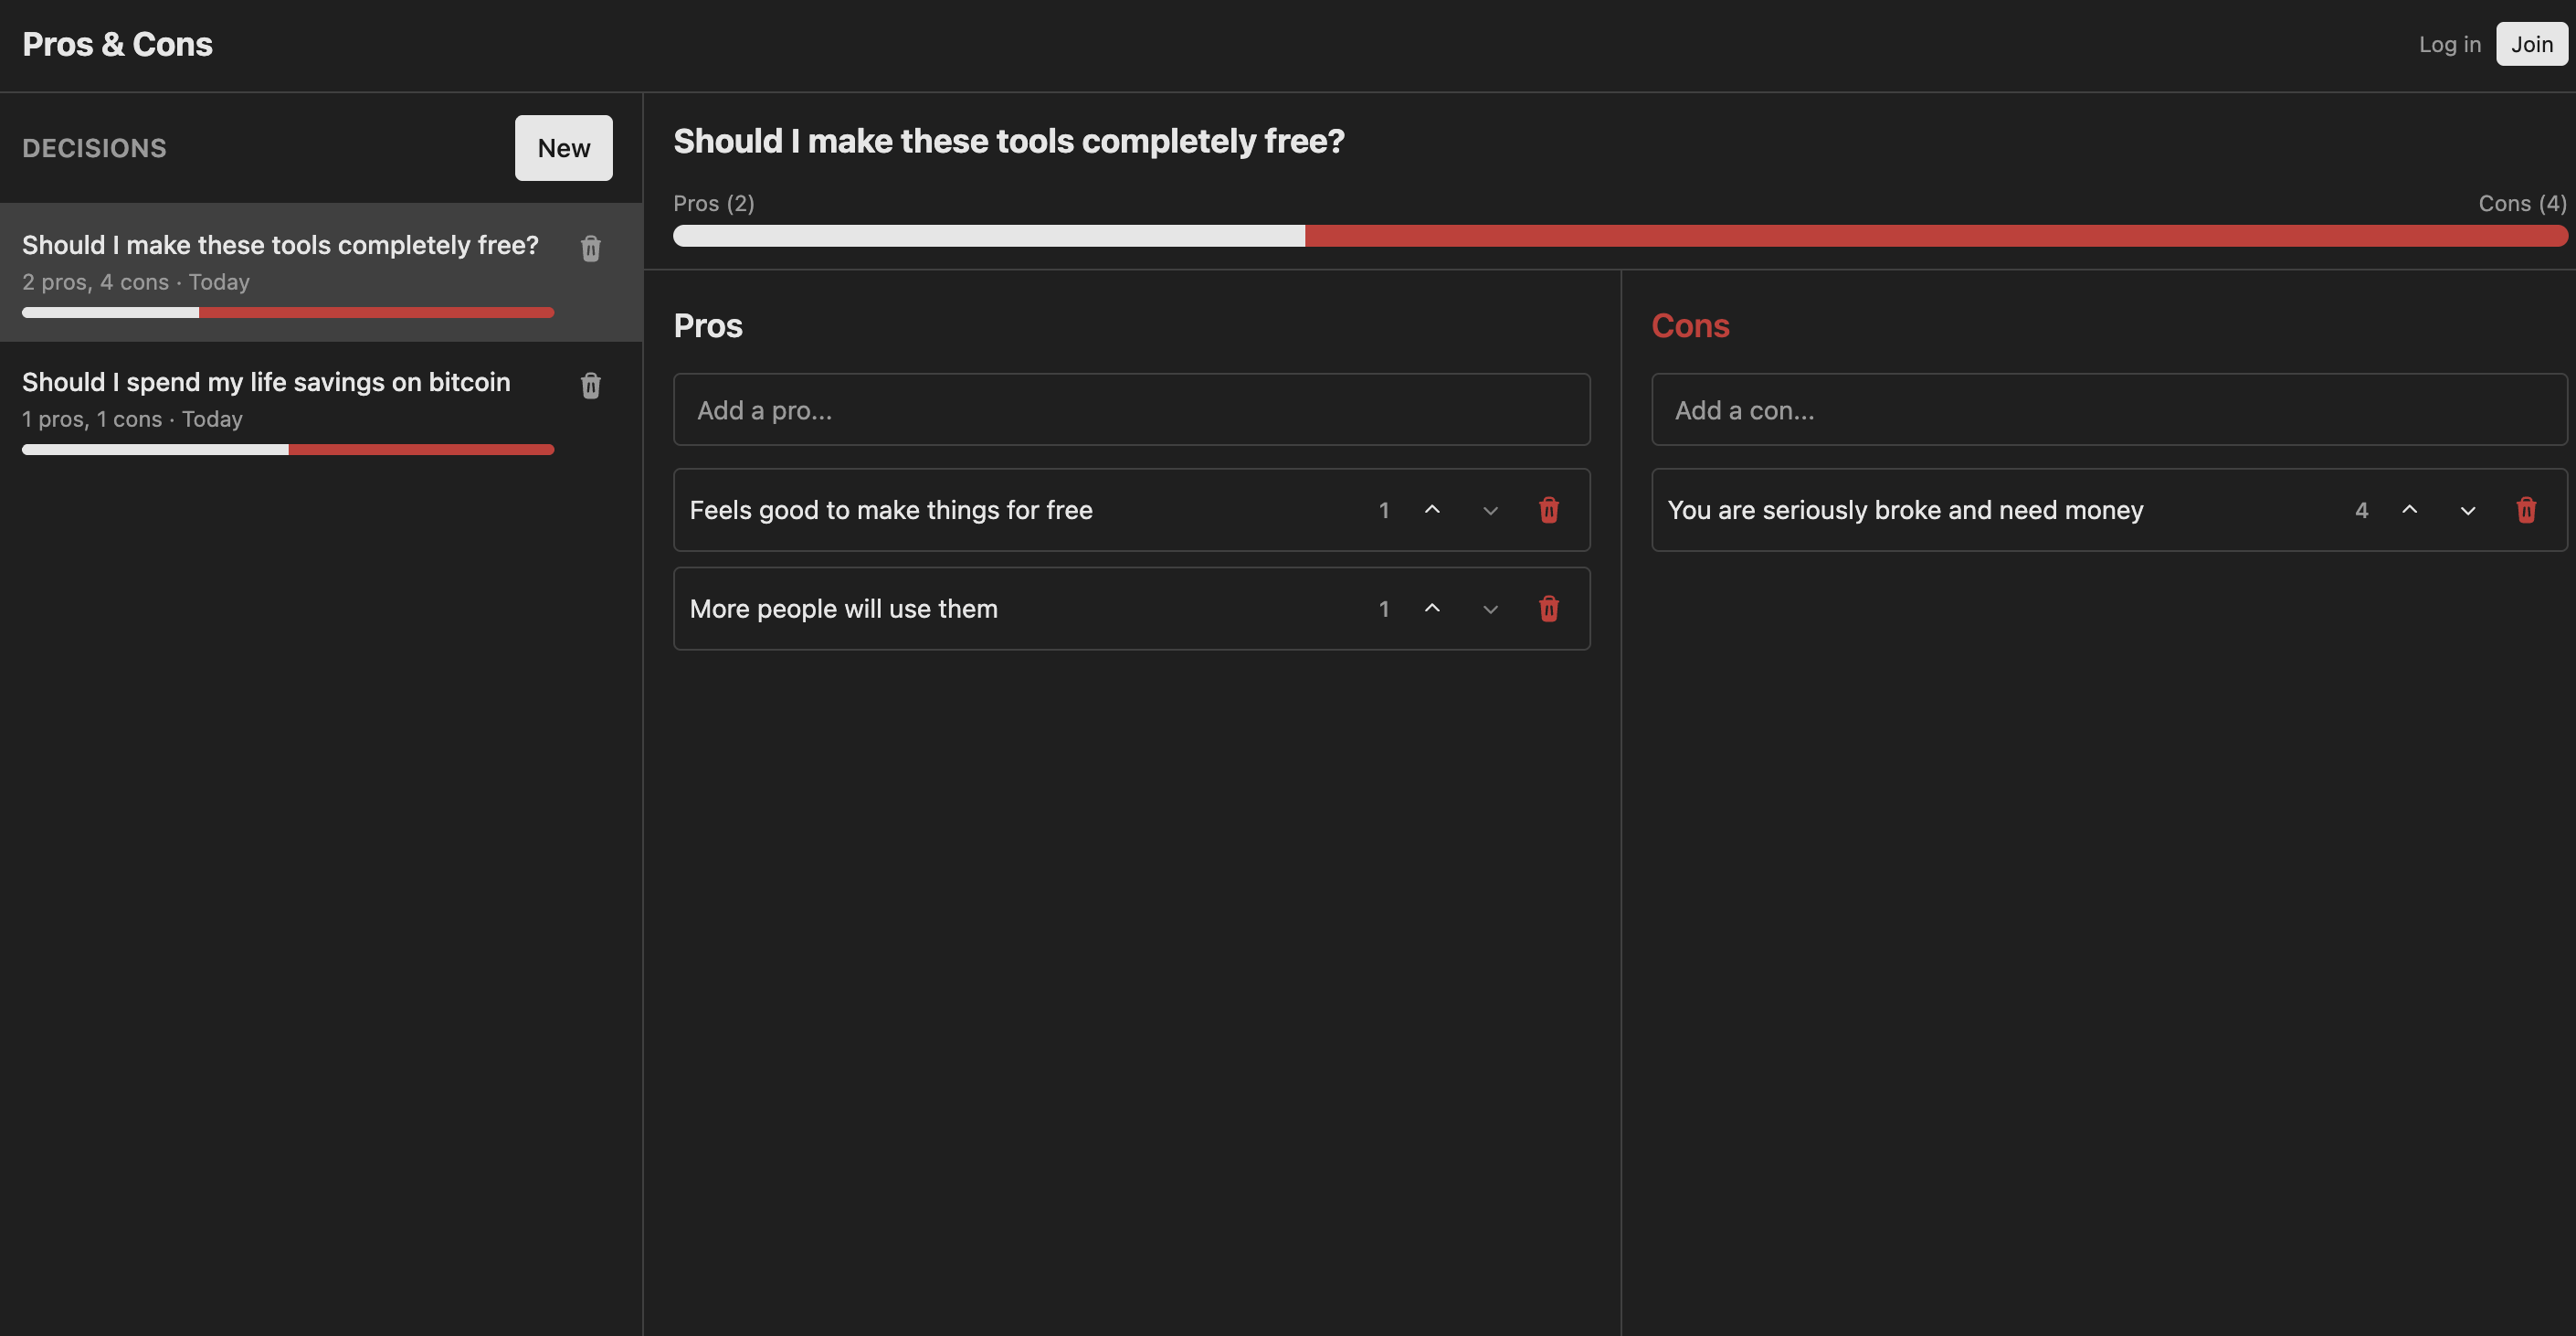Remove the 'Feels good to make things' pro
This screenshot has height=1336, width=2576.
1548,510
